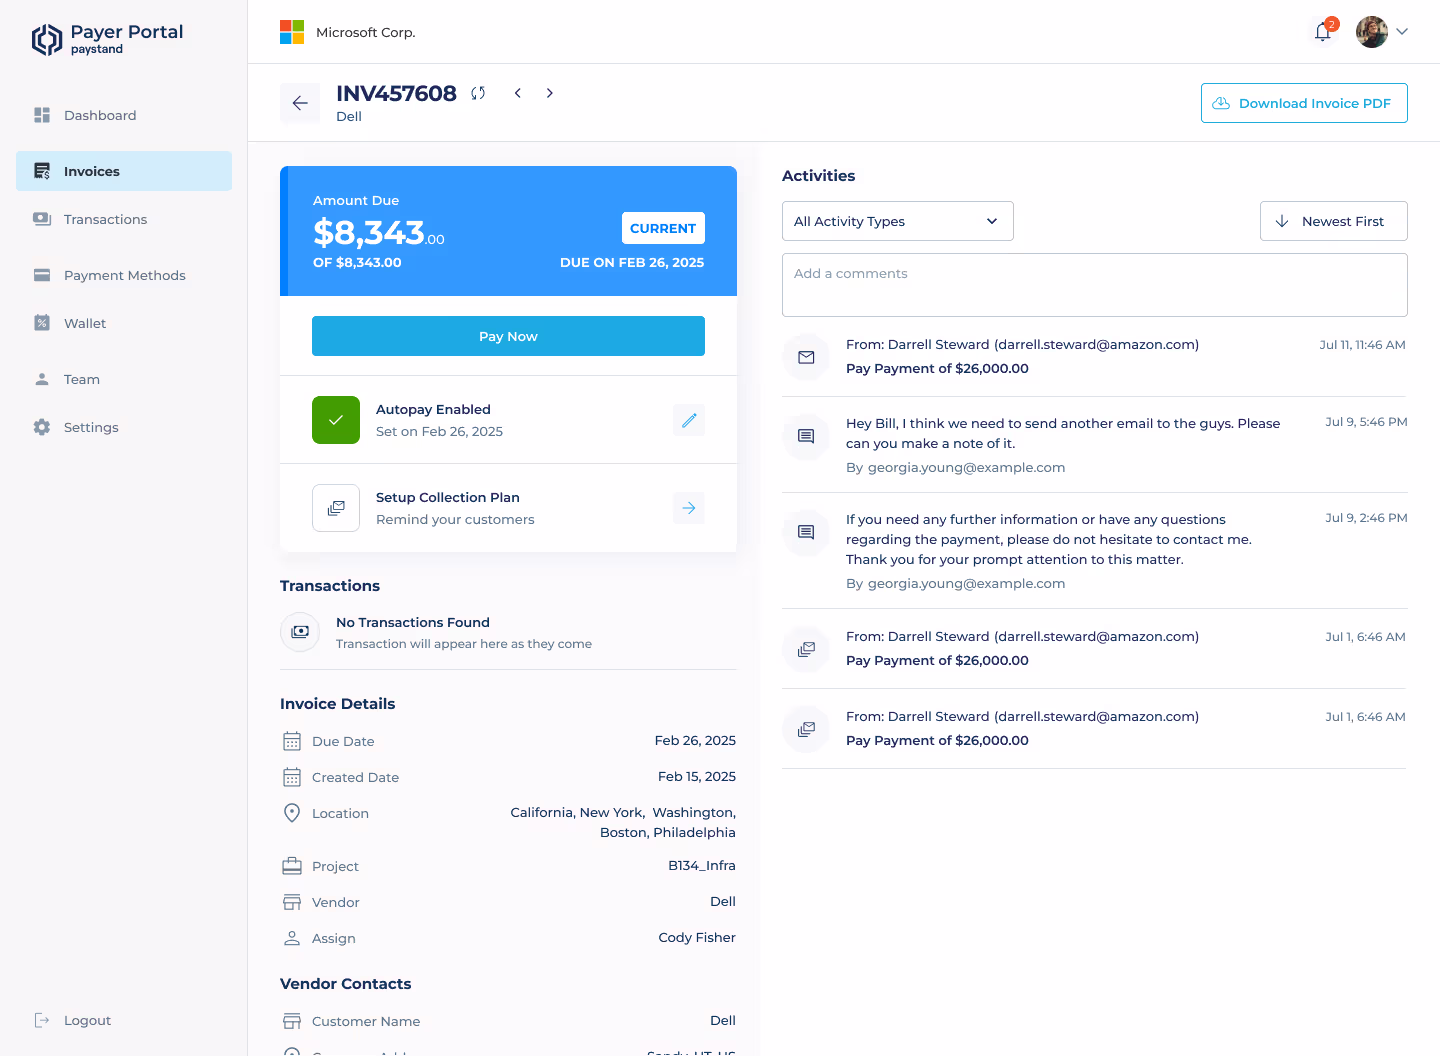Click the No Transactions Found cash icon
The image size is (1440, 1056).
tap(300, 632)
